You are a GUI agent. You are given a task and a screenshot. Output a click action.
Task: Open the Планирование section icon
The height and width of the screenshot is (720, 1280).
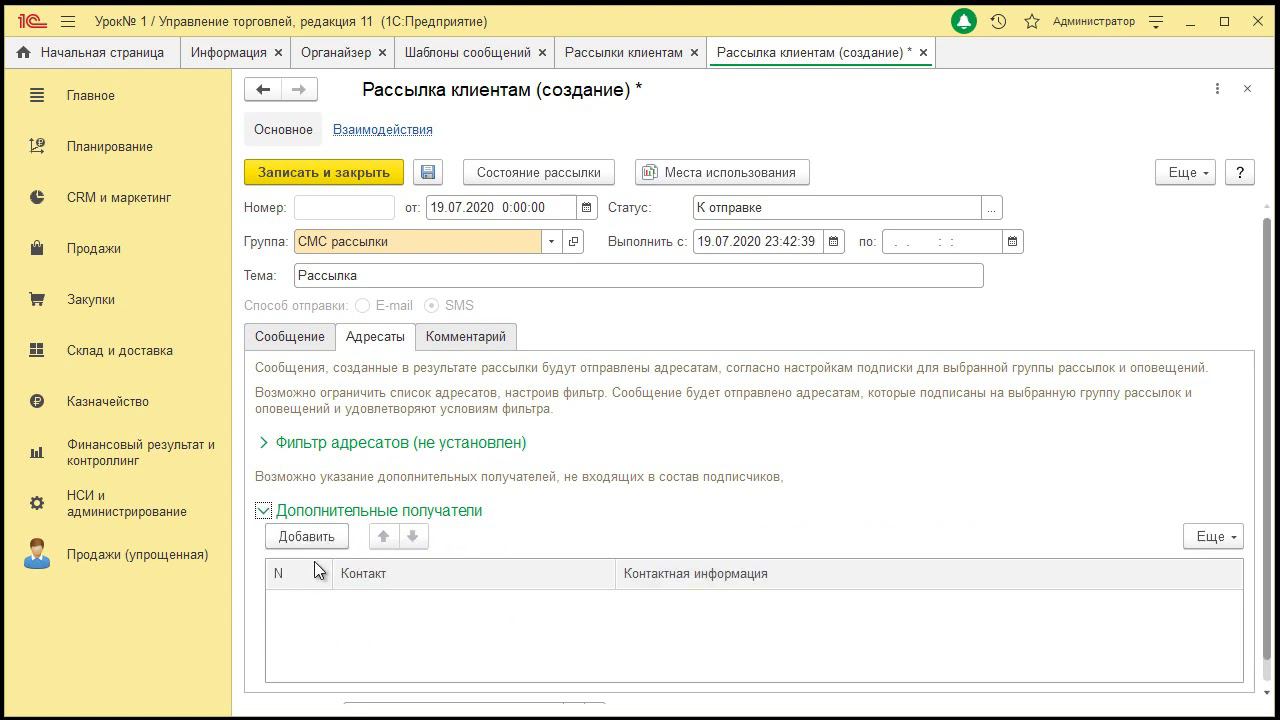37,146
